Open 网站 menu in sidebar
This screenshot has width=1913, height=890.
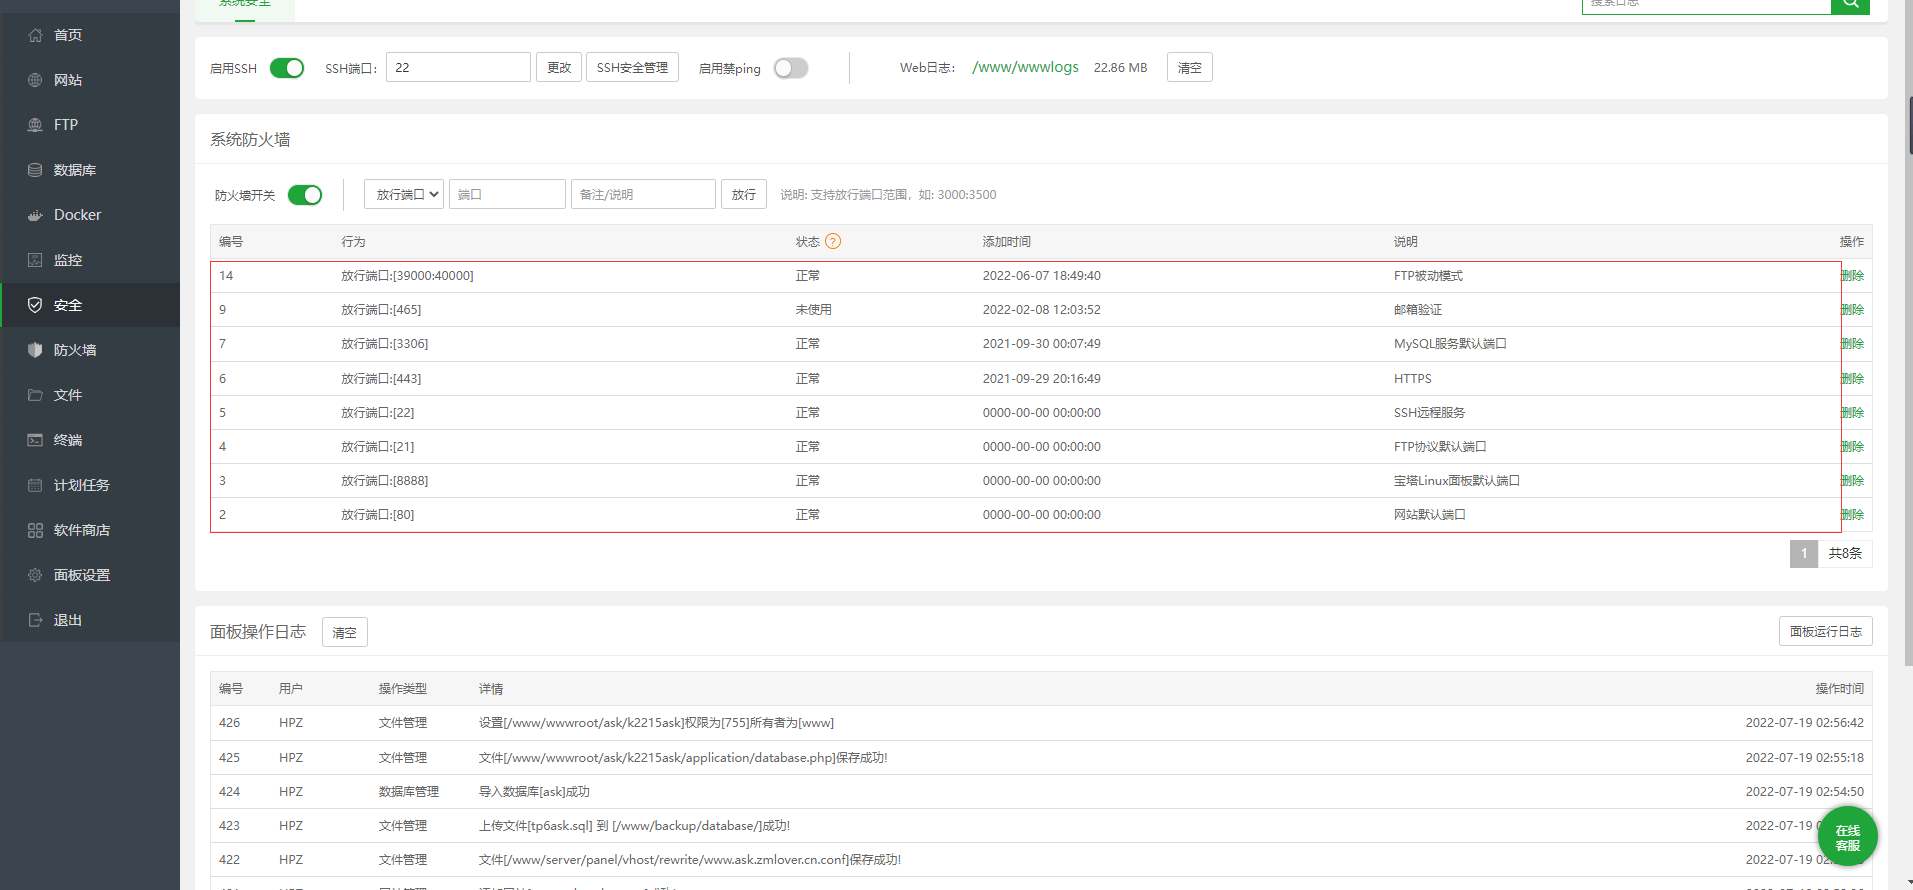click(x=68, y=80)
